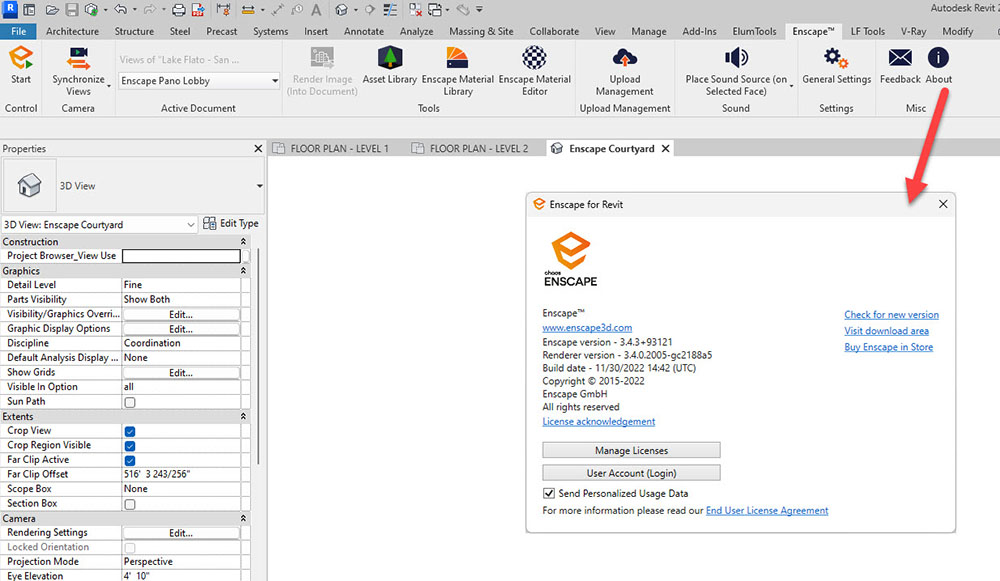Click the Redo arrow icon
This screenshot has width=1000, height=581.
coord(149,10)
